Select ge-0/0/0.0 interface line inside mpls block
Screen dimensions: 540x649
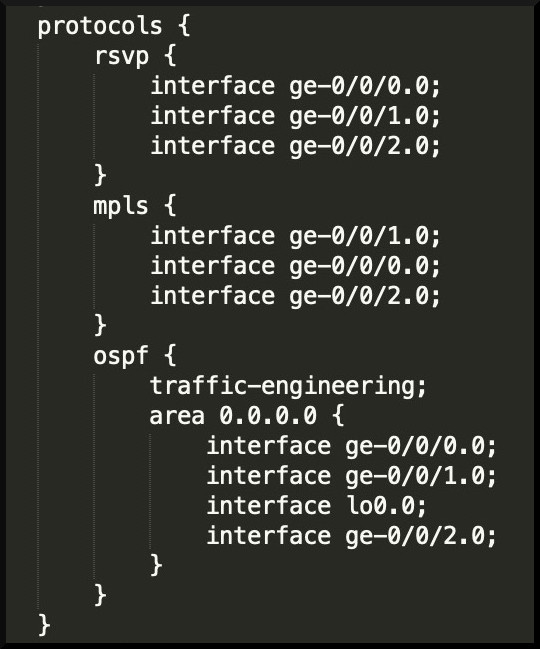[295, 266]
